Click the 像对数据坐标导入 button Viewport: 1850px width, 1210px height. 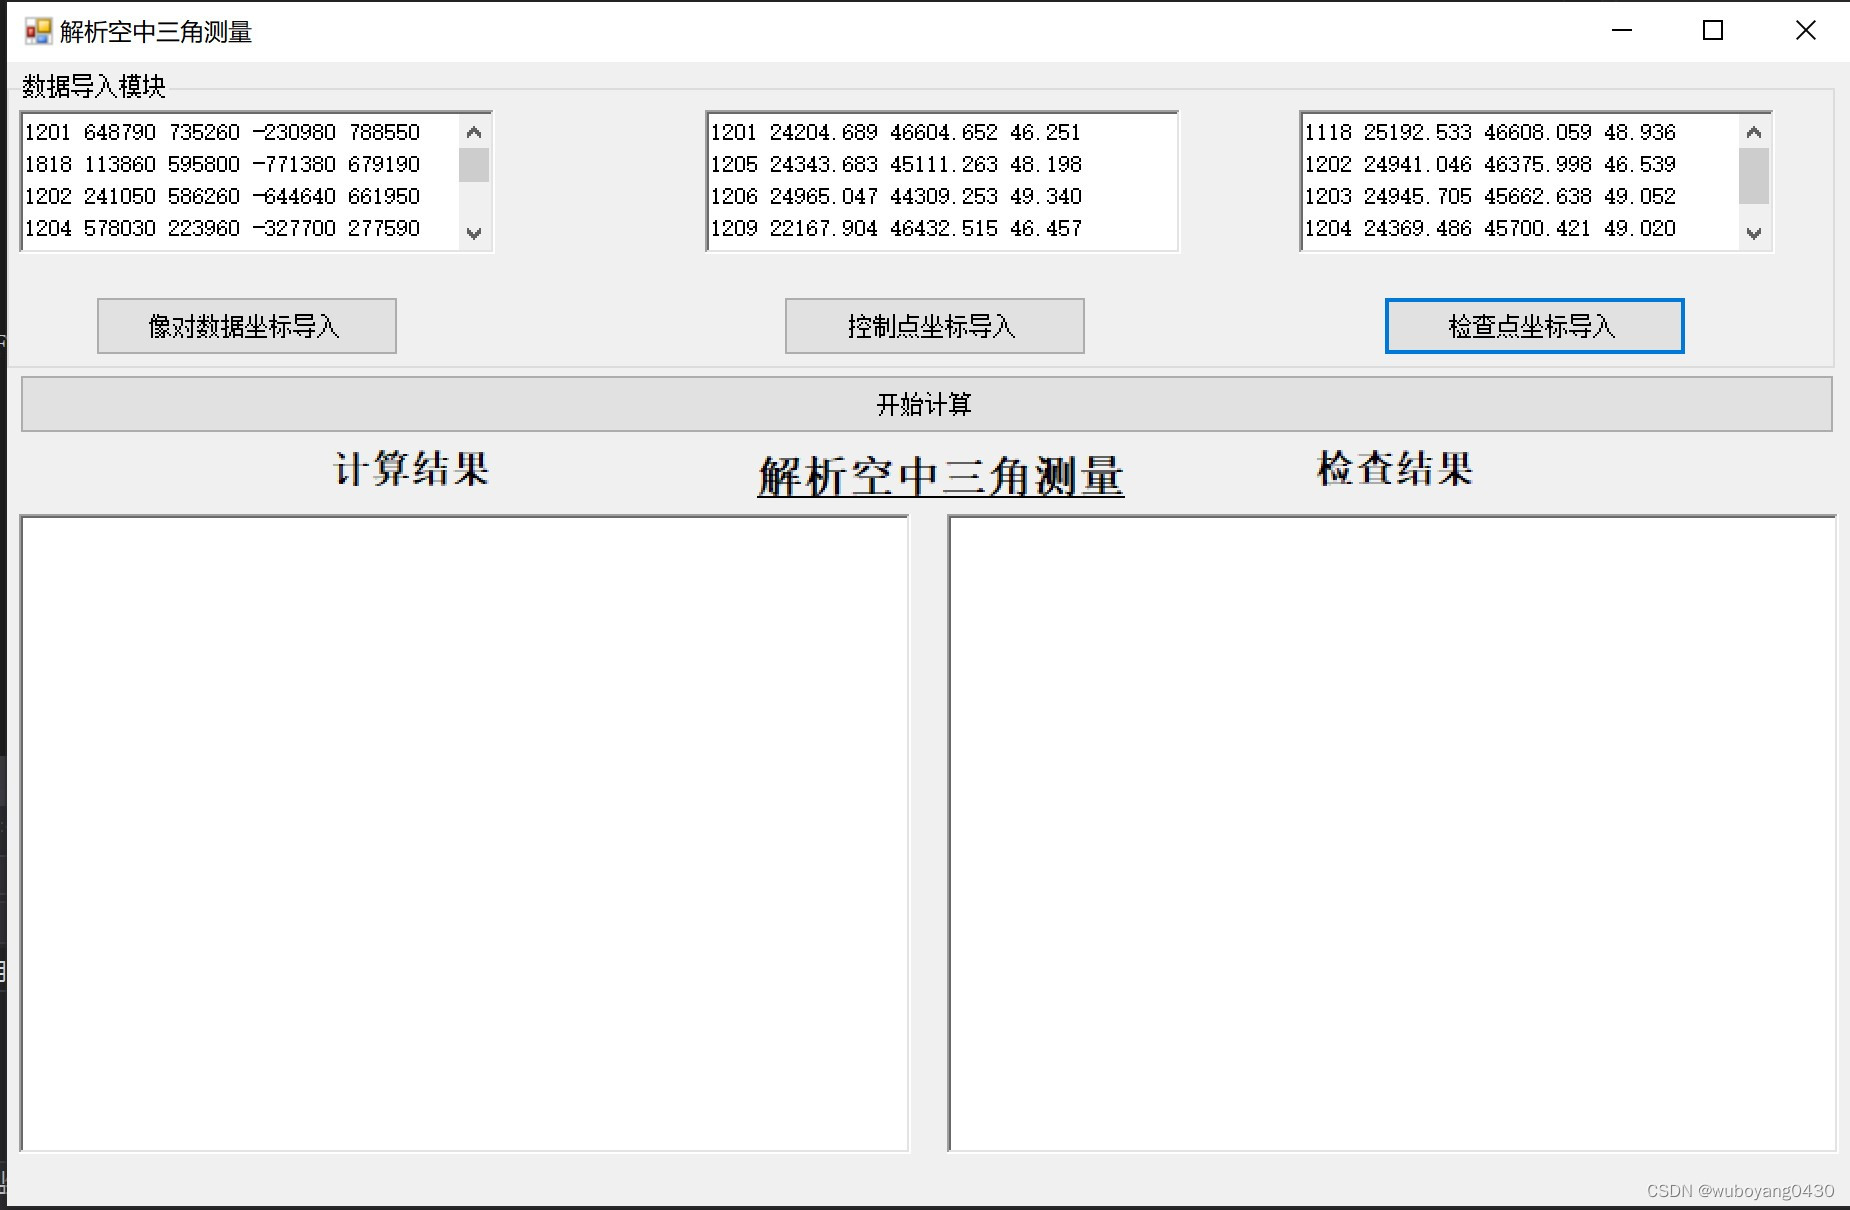point(247,326)
